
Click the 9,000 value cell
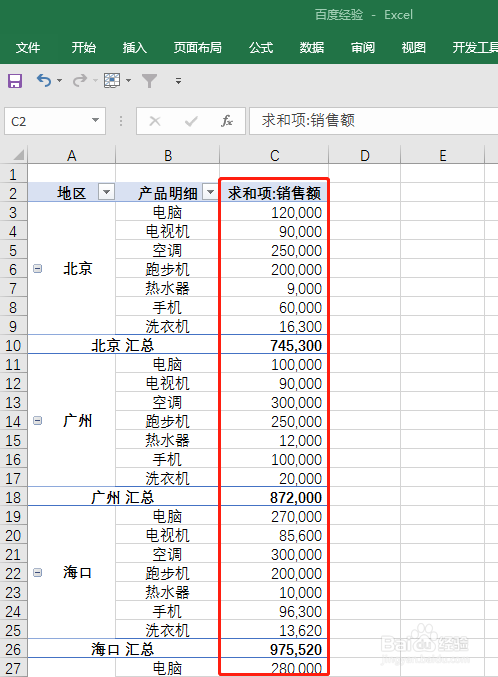(274, 288)
